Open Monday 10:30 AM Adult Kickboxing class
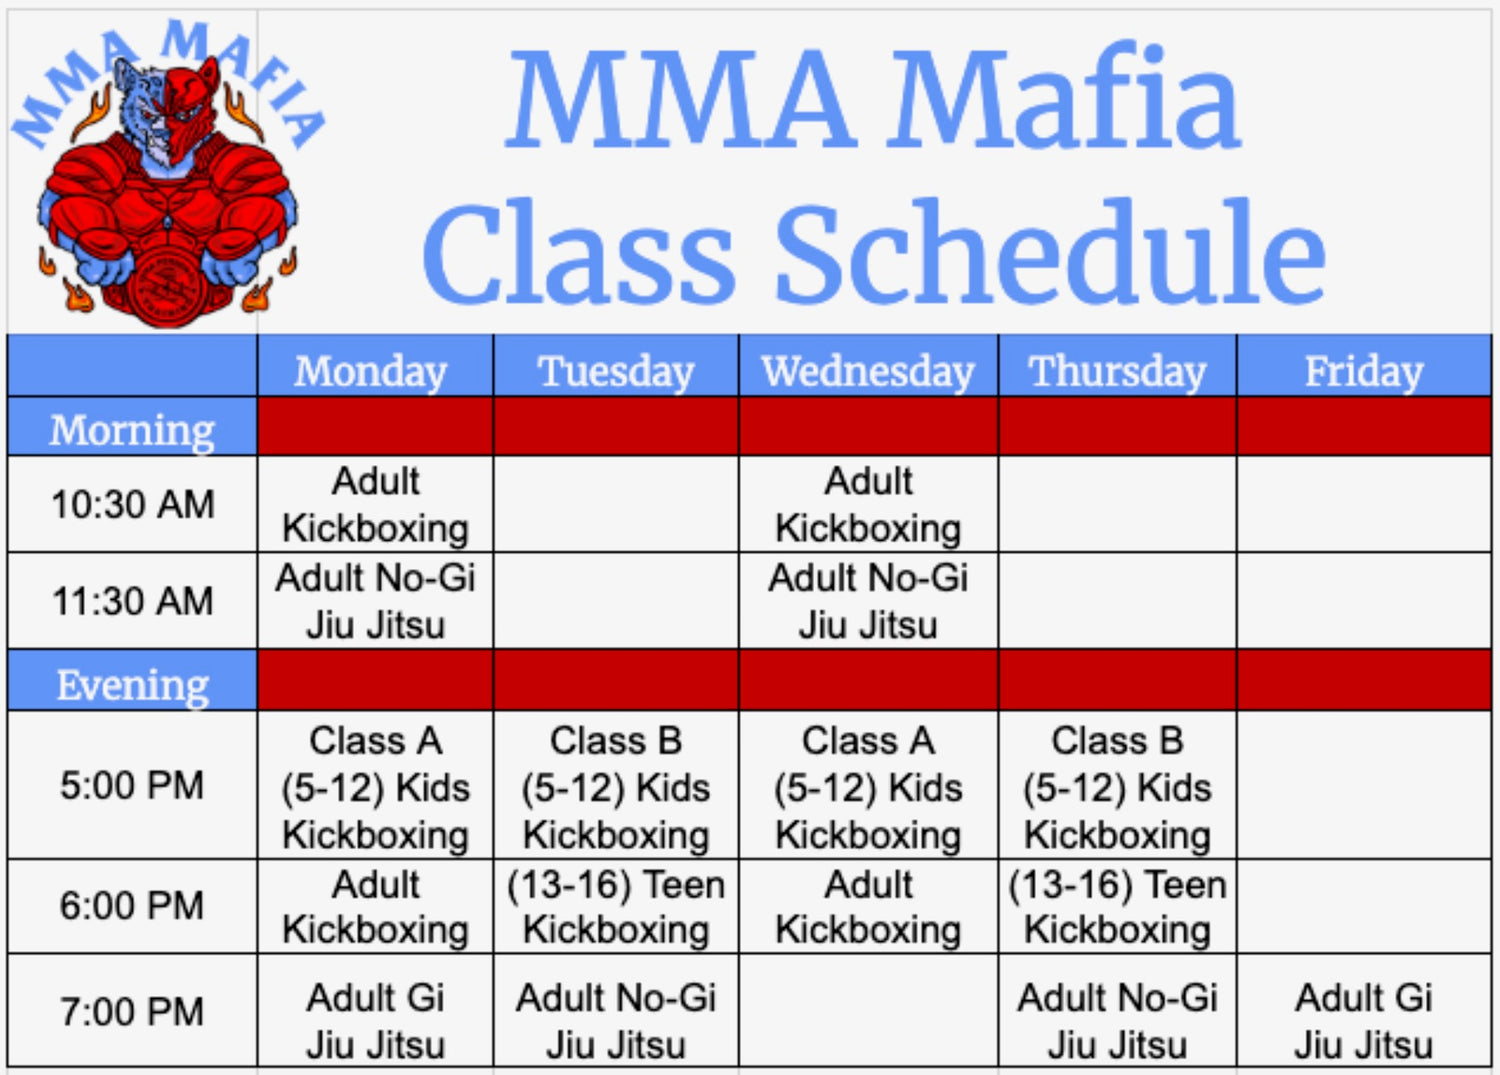Viewport: 1500px width, 1075px height. click(376, 504)
